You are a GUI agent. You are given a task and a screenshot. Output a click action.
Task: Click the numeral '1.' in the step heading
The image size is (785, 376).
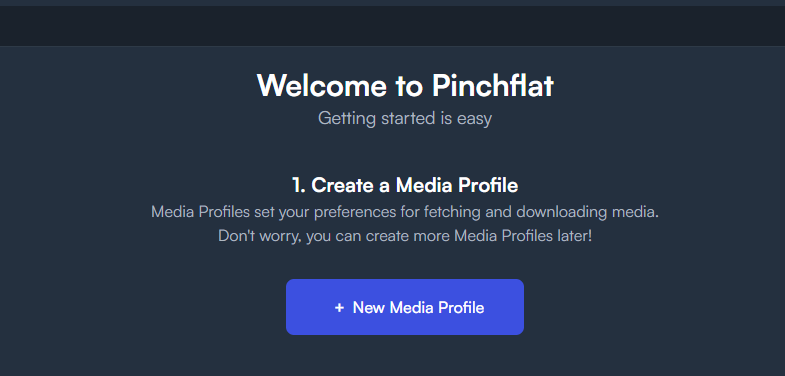[x=299, y=185]
